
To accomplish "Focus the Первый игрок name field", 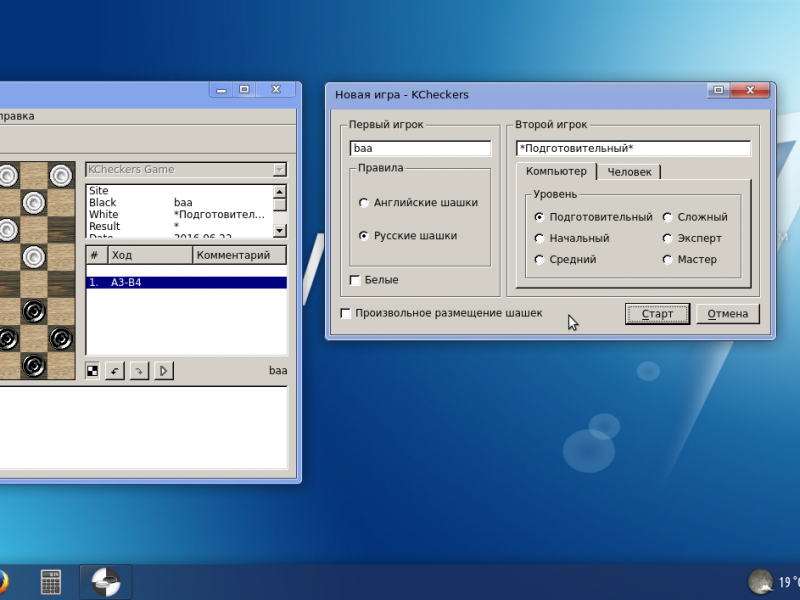I will 420,148.
